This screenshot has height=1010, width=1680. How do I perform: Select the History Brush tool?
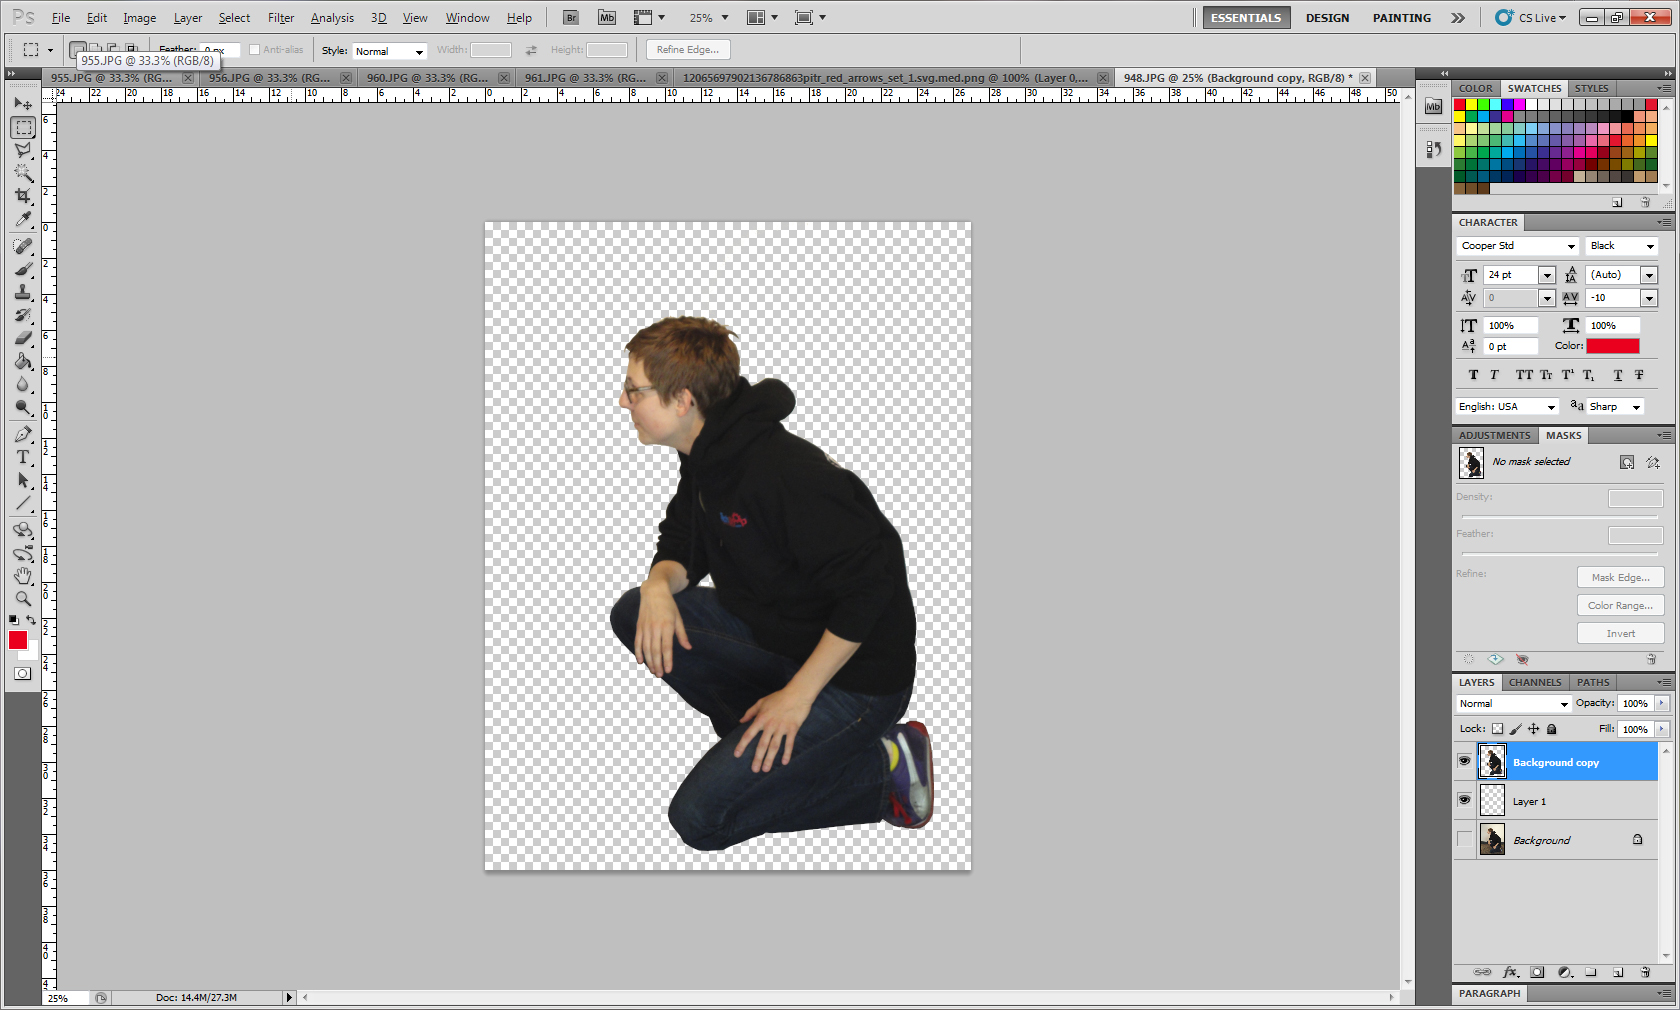pos(23,315)
